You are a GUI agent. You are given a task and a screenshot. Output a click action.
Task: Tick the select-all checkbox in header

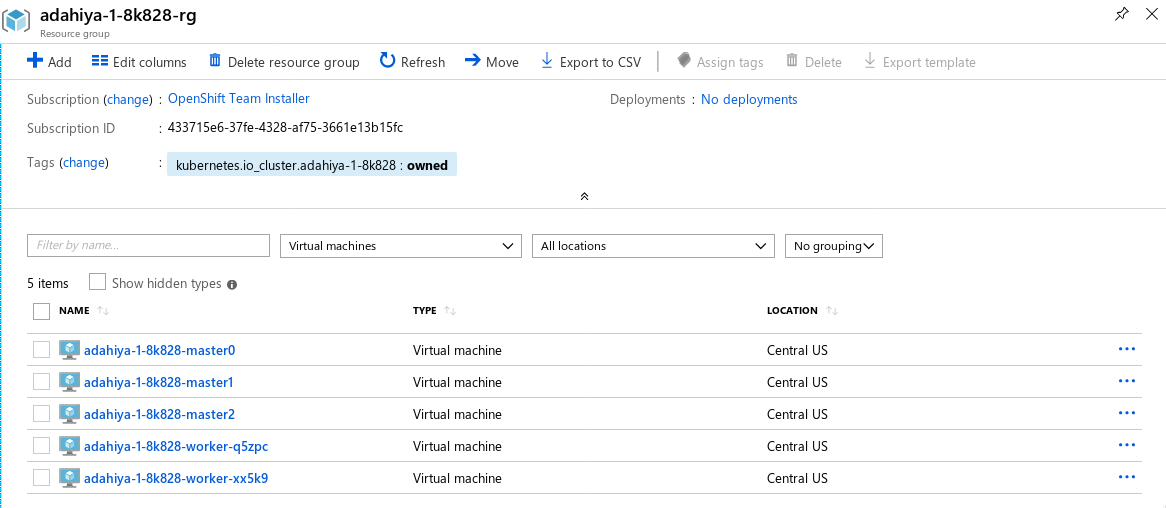pos(42,311)
